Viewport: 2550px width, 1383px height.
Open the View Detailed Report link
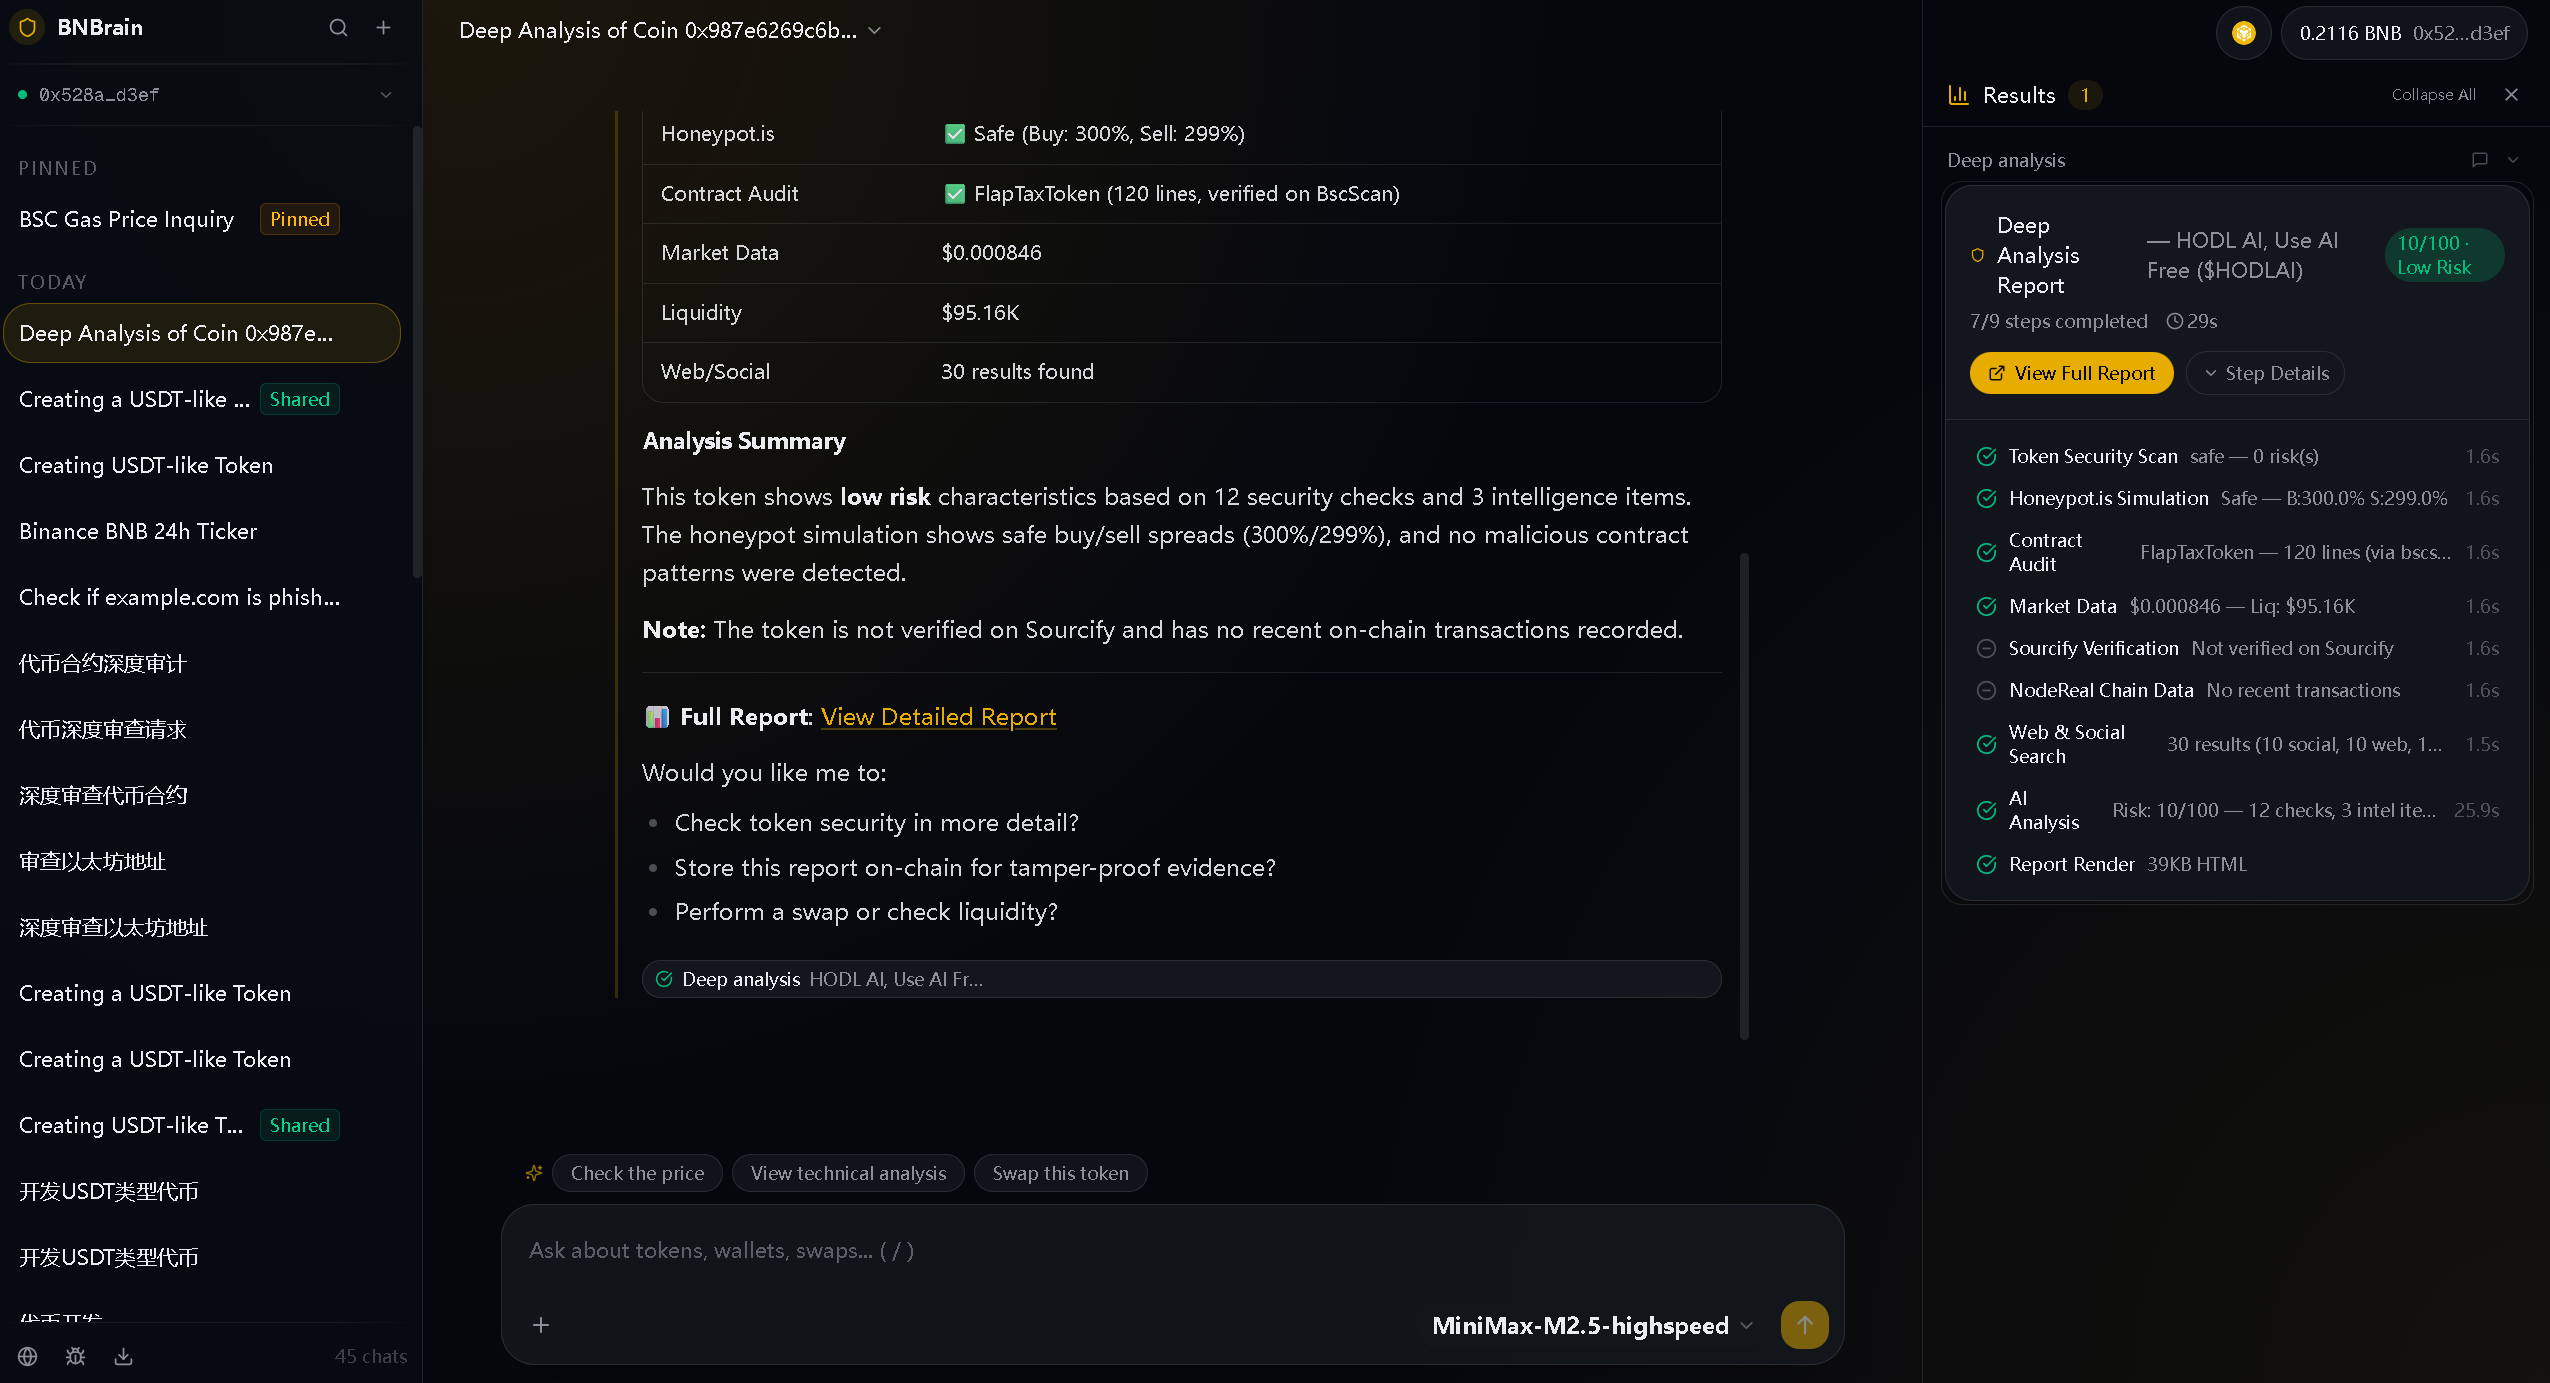click(938, 717)
